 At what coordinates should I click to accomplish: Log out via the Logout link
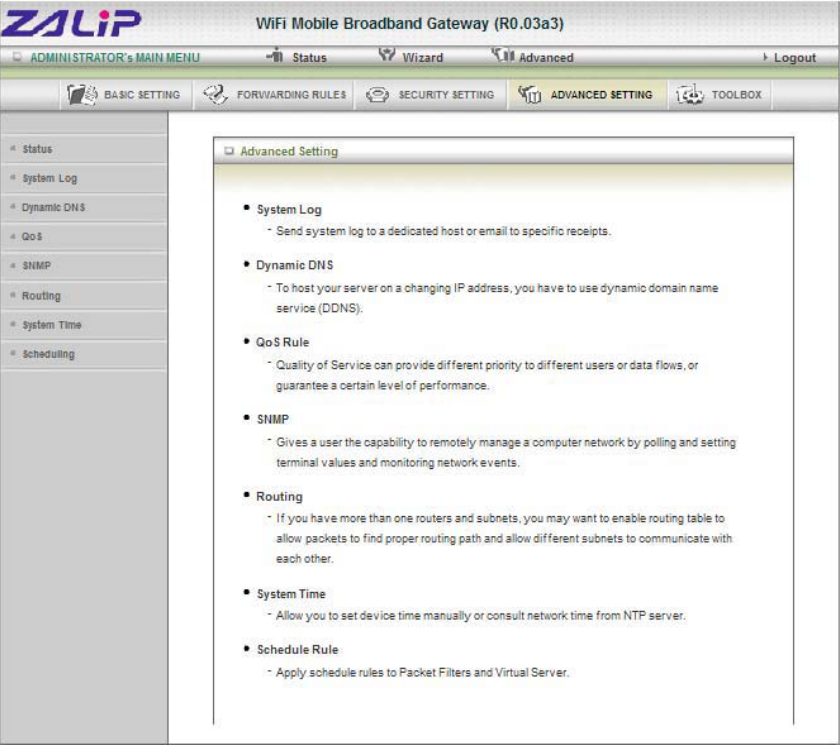coord(794,57)
